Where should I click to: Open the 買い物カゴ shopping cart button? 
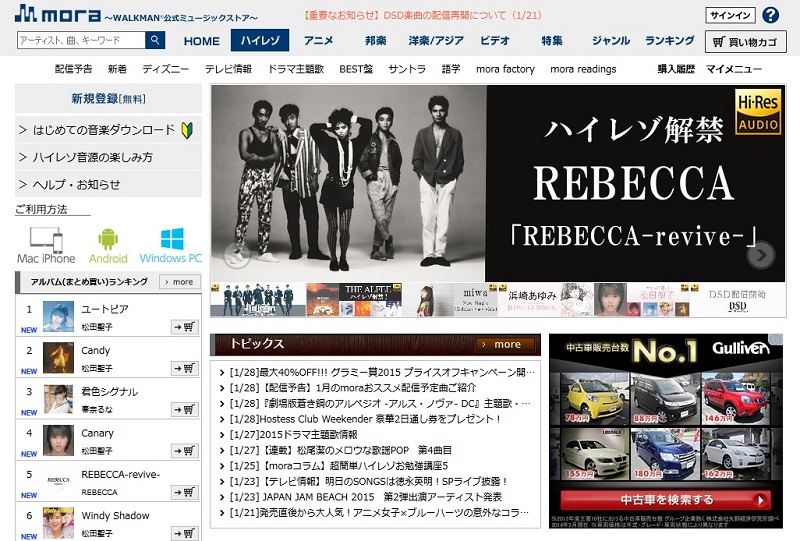point(745,42)
